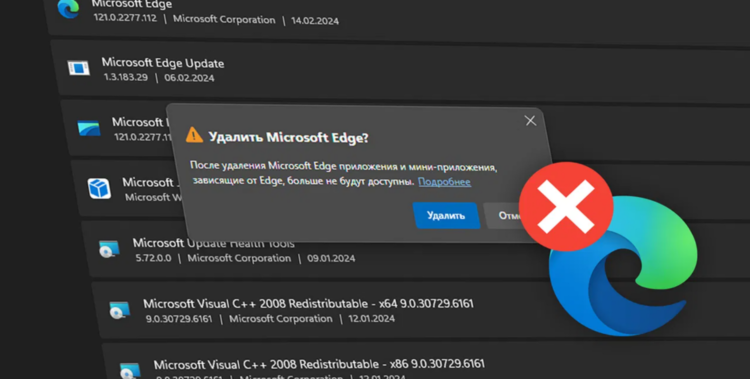Click the blue Удалить button
Image resolution: width=750 pixels, height=379 pixels.
click(x=446, y=215)
